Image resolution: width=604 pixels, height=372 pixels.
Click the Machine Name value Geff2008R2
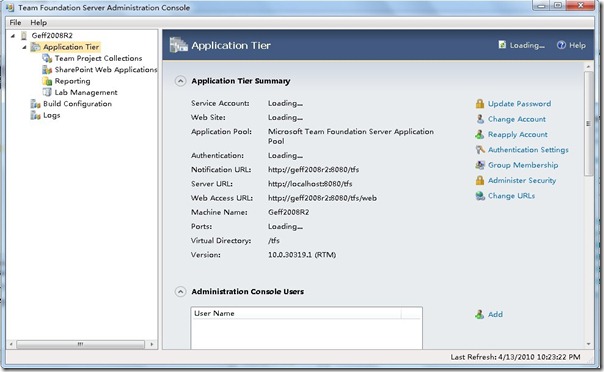289,212
